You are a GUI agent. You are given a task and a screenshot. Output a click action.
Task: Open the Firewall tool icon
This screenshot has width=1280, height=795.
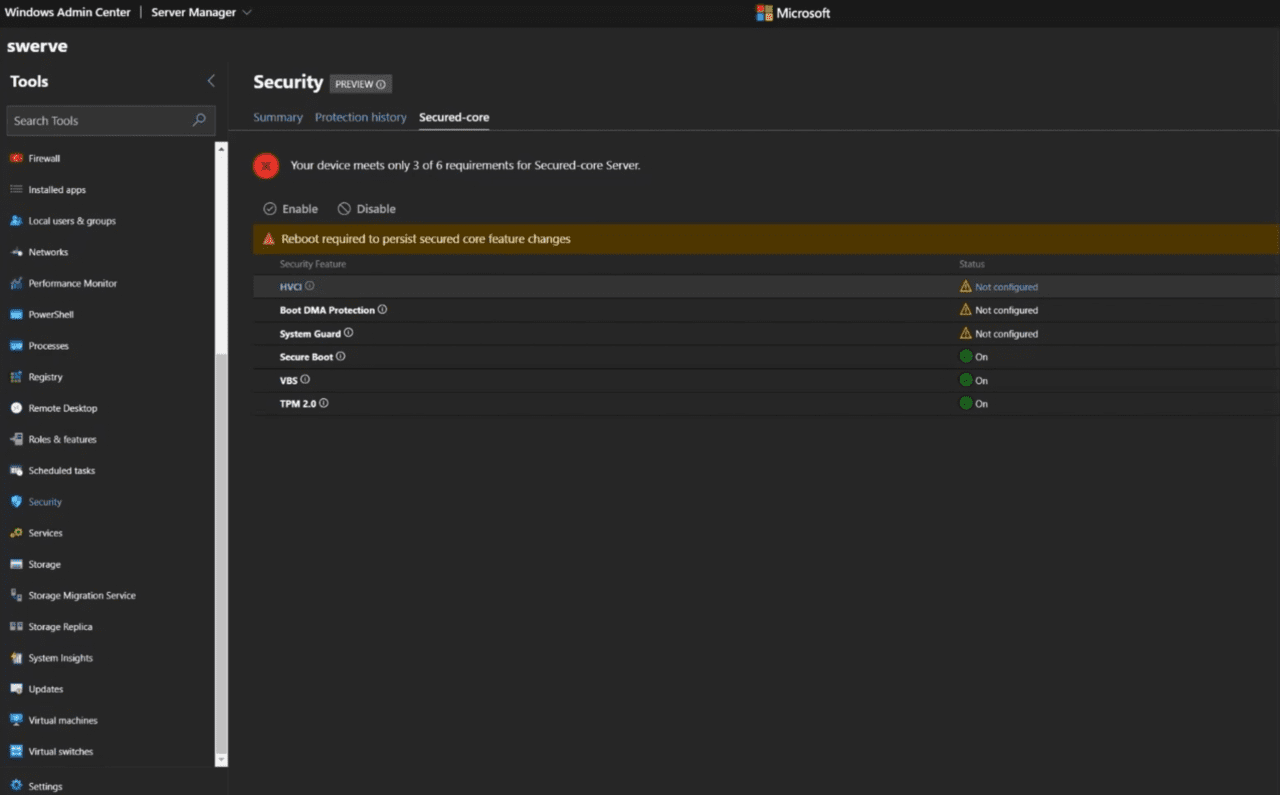point(16,158)
